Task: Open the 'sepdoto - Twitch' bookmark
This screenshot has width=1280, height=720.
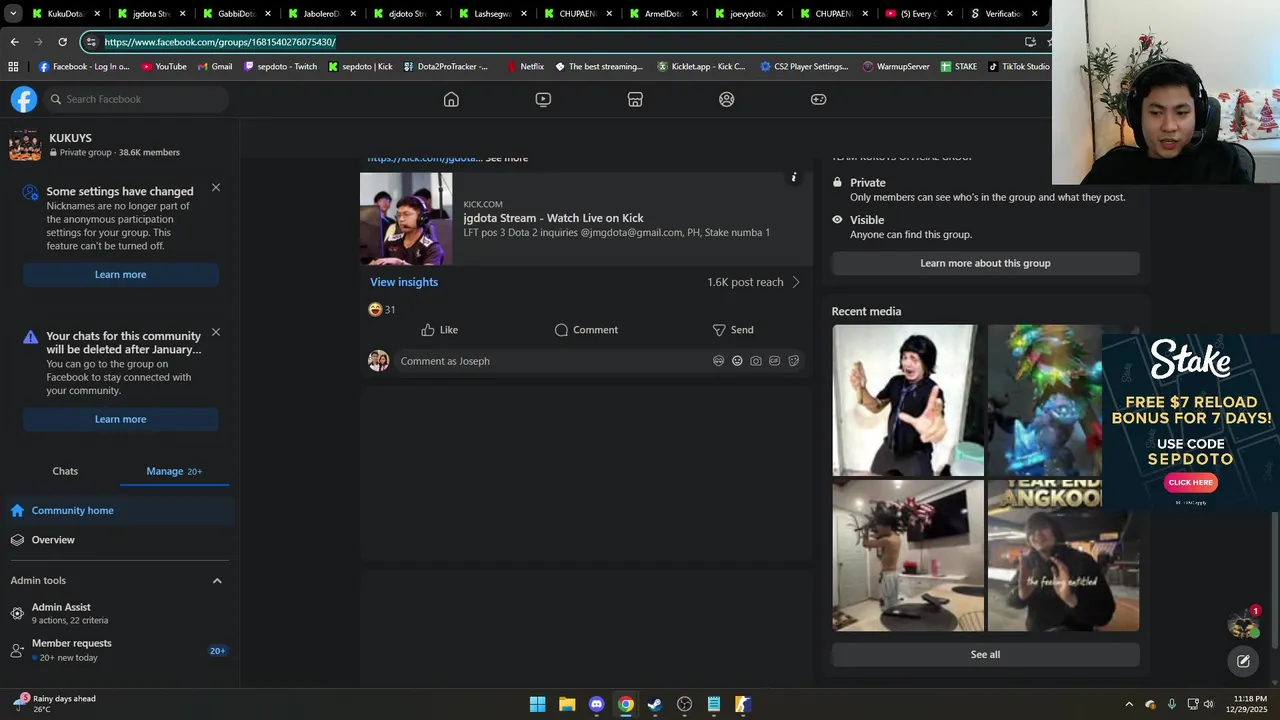Action: point(280,67)
